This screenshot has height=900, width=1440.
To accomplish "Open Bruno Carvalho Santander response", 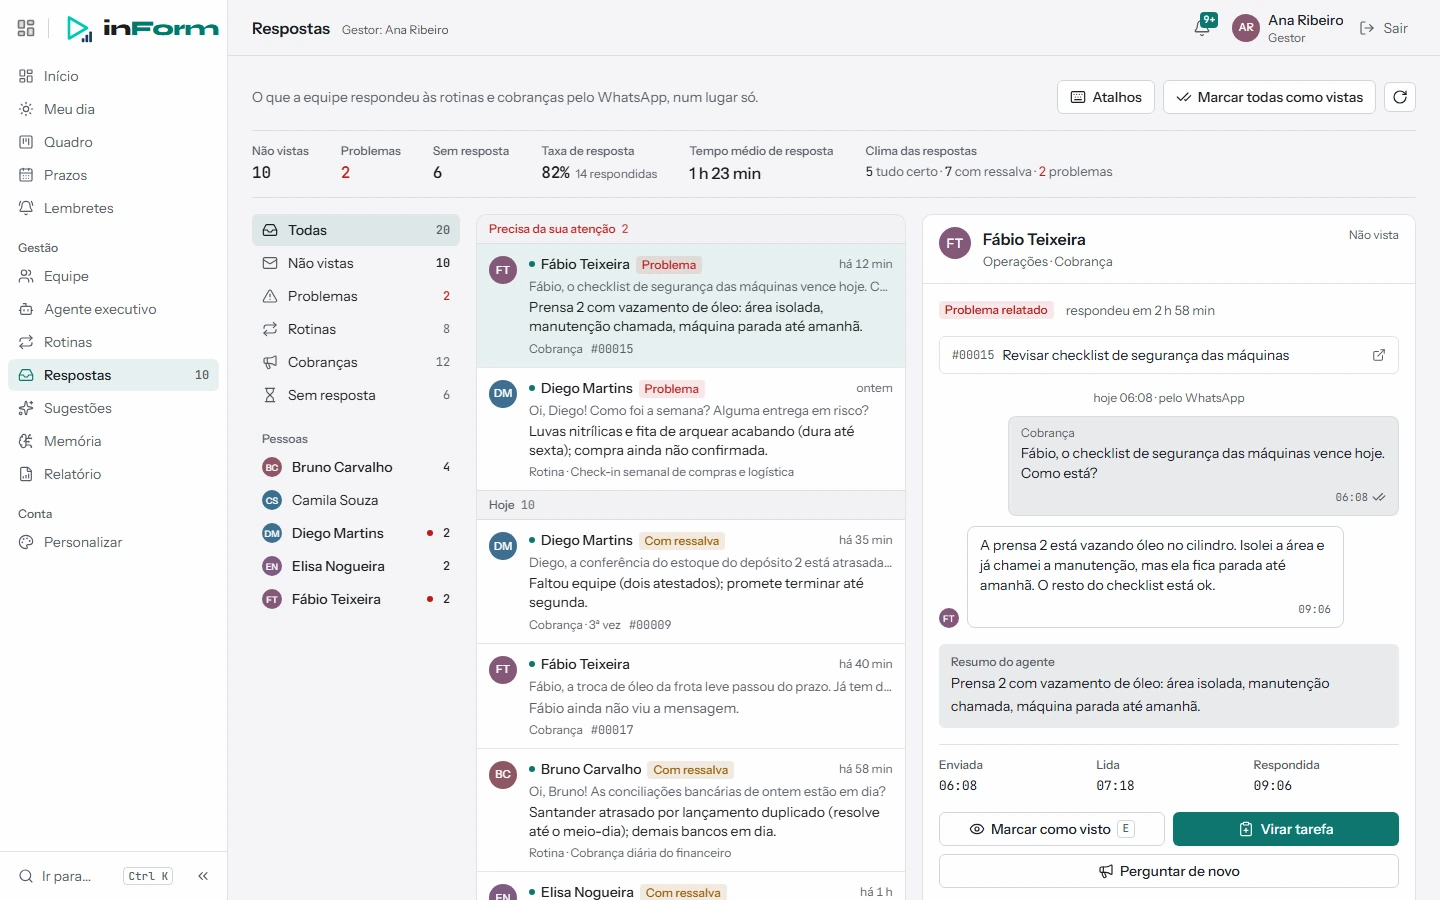I will pyautogui.click(x=691, y=810).
